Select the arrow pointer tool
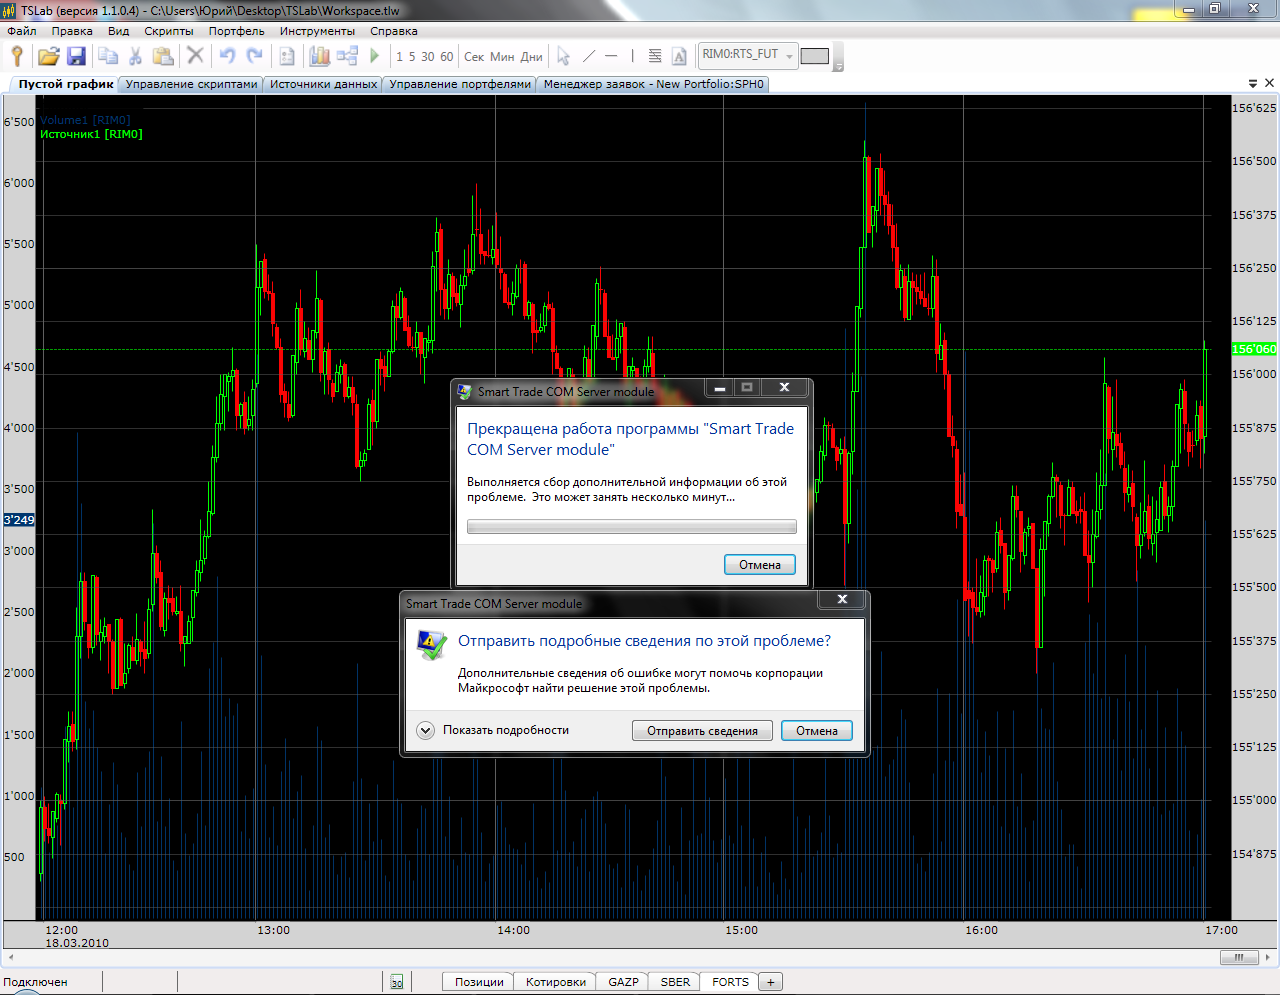 [563, 56]
